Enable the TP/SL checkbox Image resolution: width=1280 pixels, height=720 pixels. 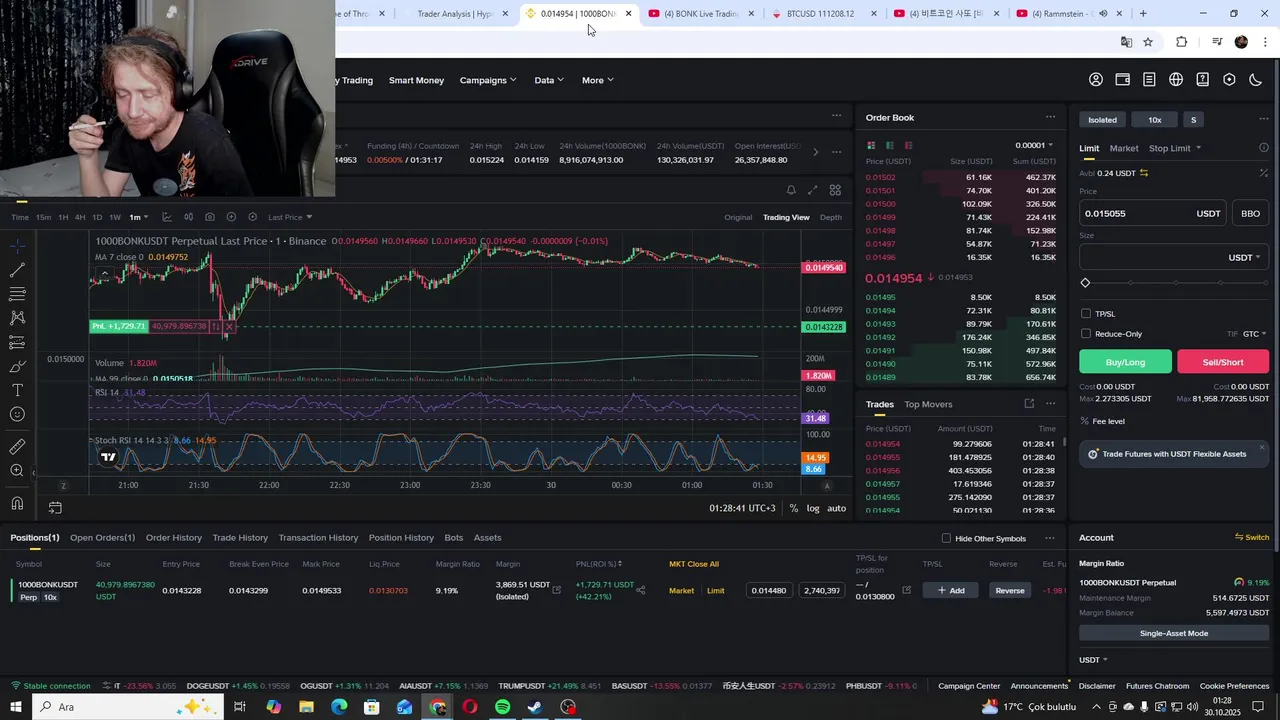(x=1086, y=314)
